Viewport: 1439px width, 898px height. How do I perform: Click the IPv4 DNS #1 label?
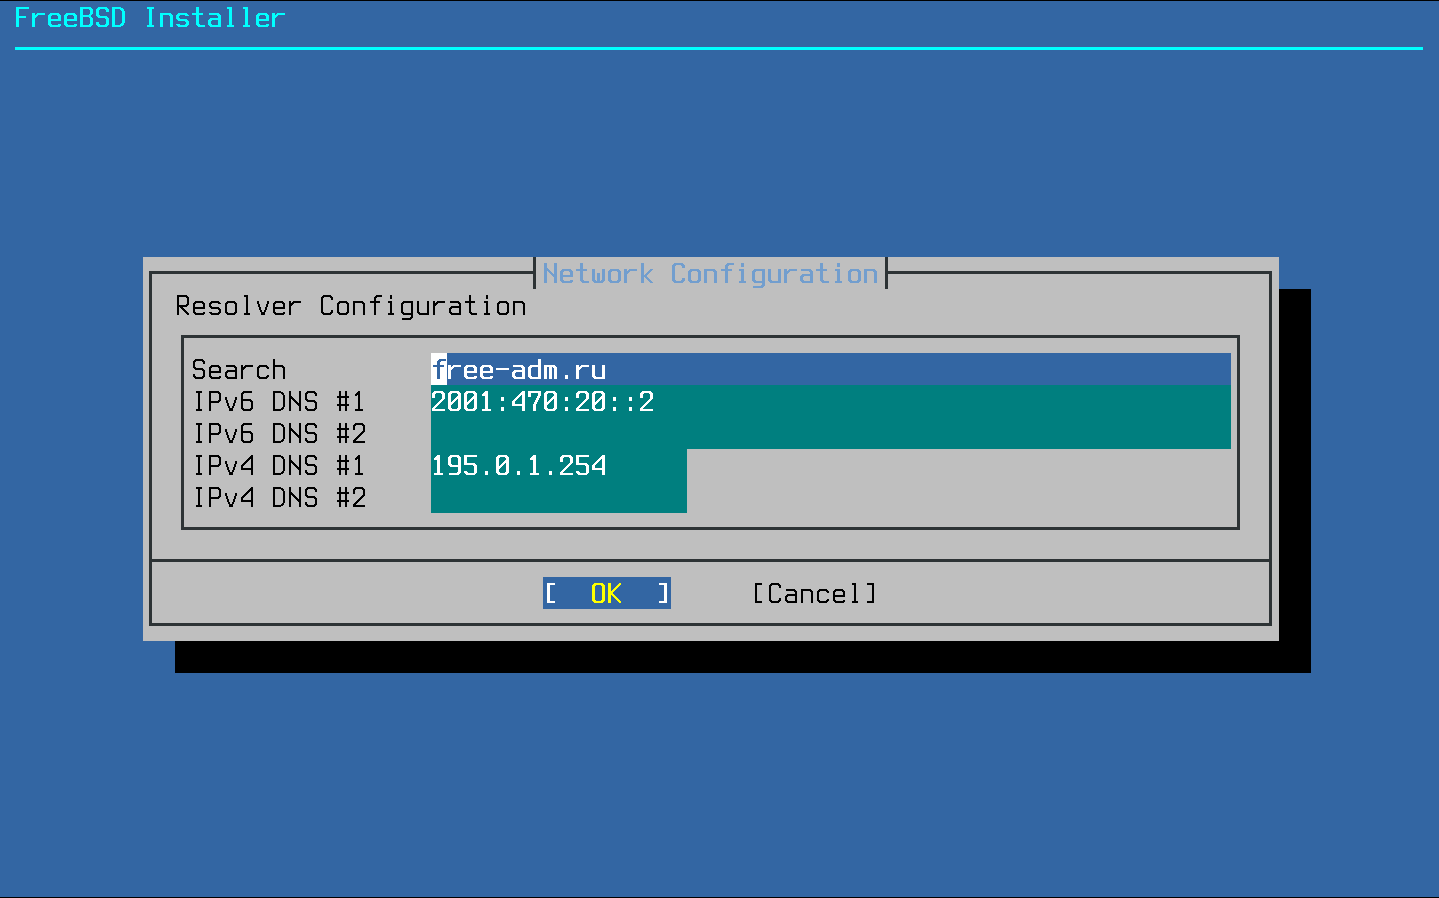(279, 466)
